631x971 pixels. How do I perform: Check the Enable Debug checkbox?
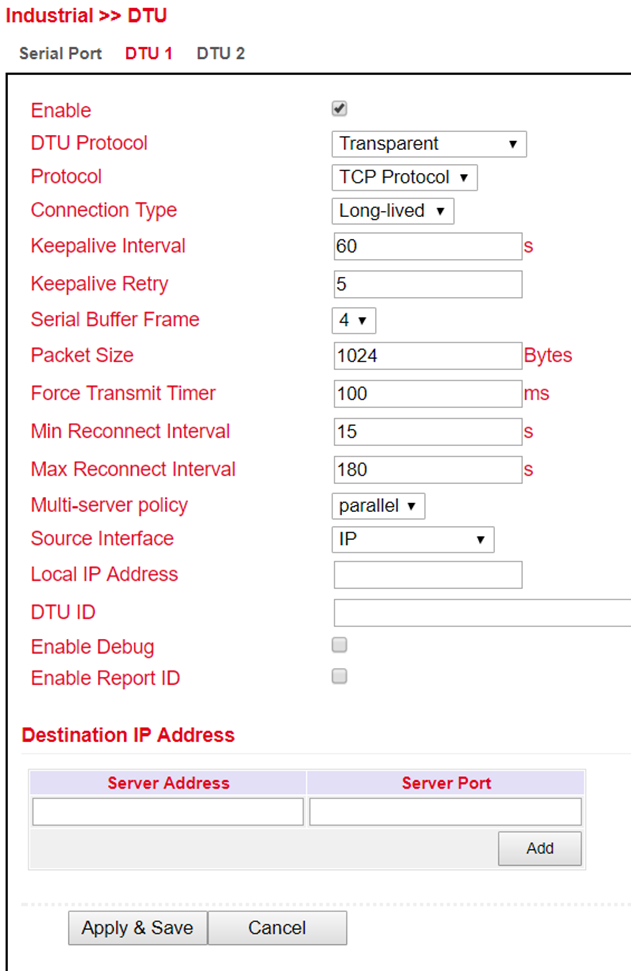pyautogui.click(x=339, y=645)
